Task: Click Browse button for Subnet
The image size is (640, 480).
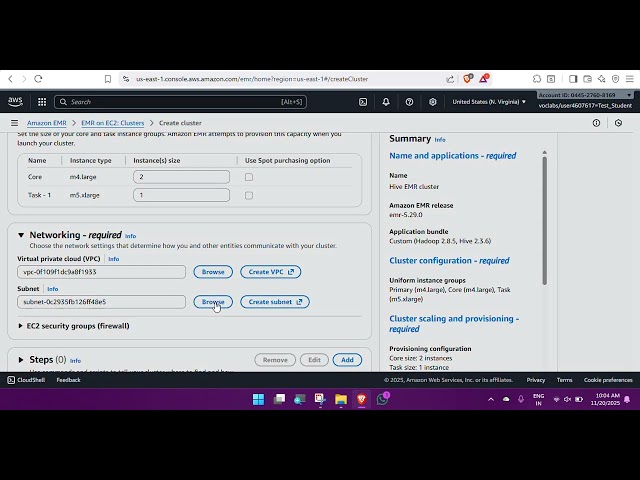Action: coord(213,302)
